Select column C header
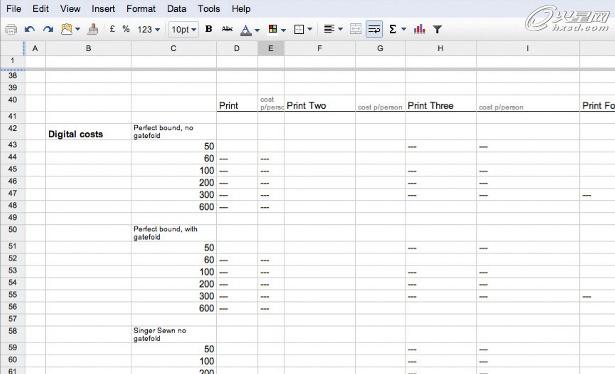The width and height of the screenshot is (615, 374). pyautogui.click(x=173, y=48)
